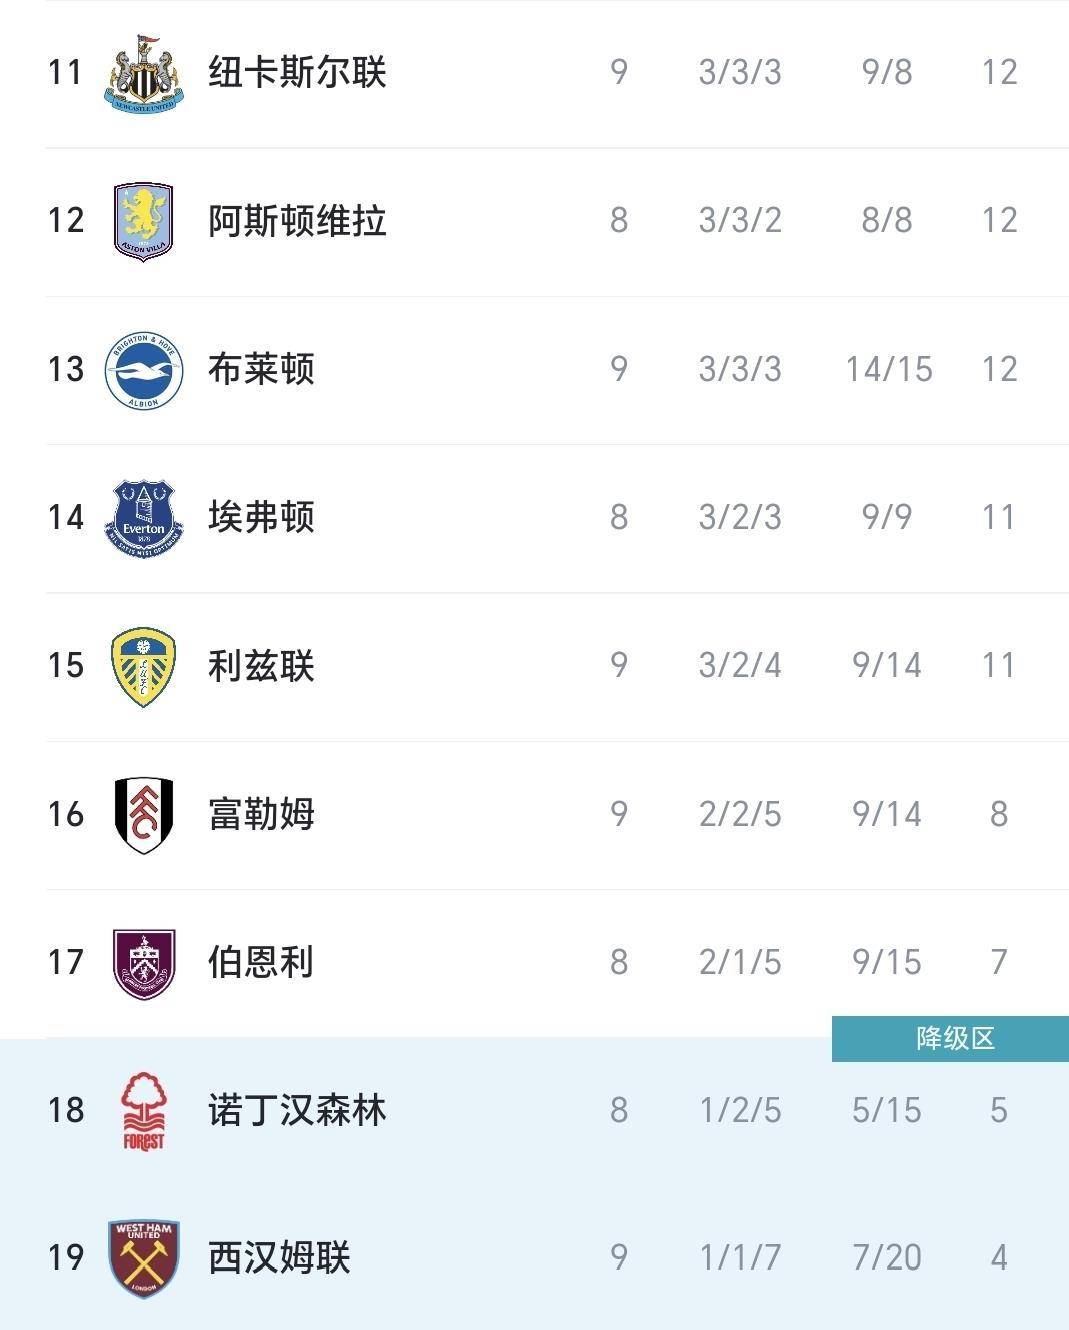Image resolution: width=1069 pixels, height=1330 pixels.
Task: Tap the 伯恩利 team name
Action: click(261, 963)
